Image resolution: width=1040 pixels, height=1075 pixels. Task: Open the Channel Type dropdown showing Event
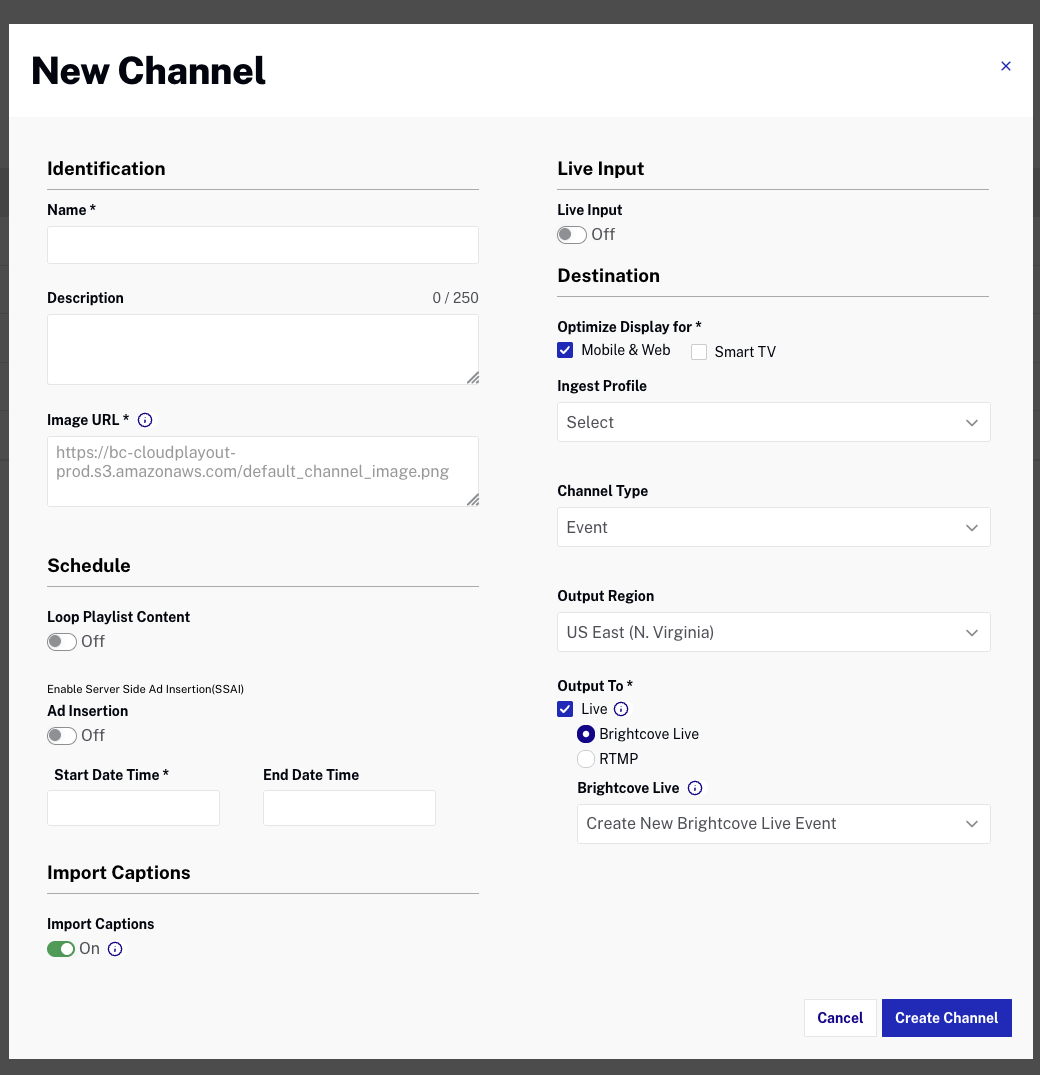[x=773, y=527]
